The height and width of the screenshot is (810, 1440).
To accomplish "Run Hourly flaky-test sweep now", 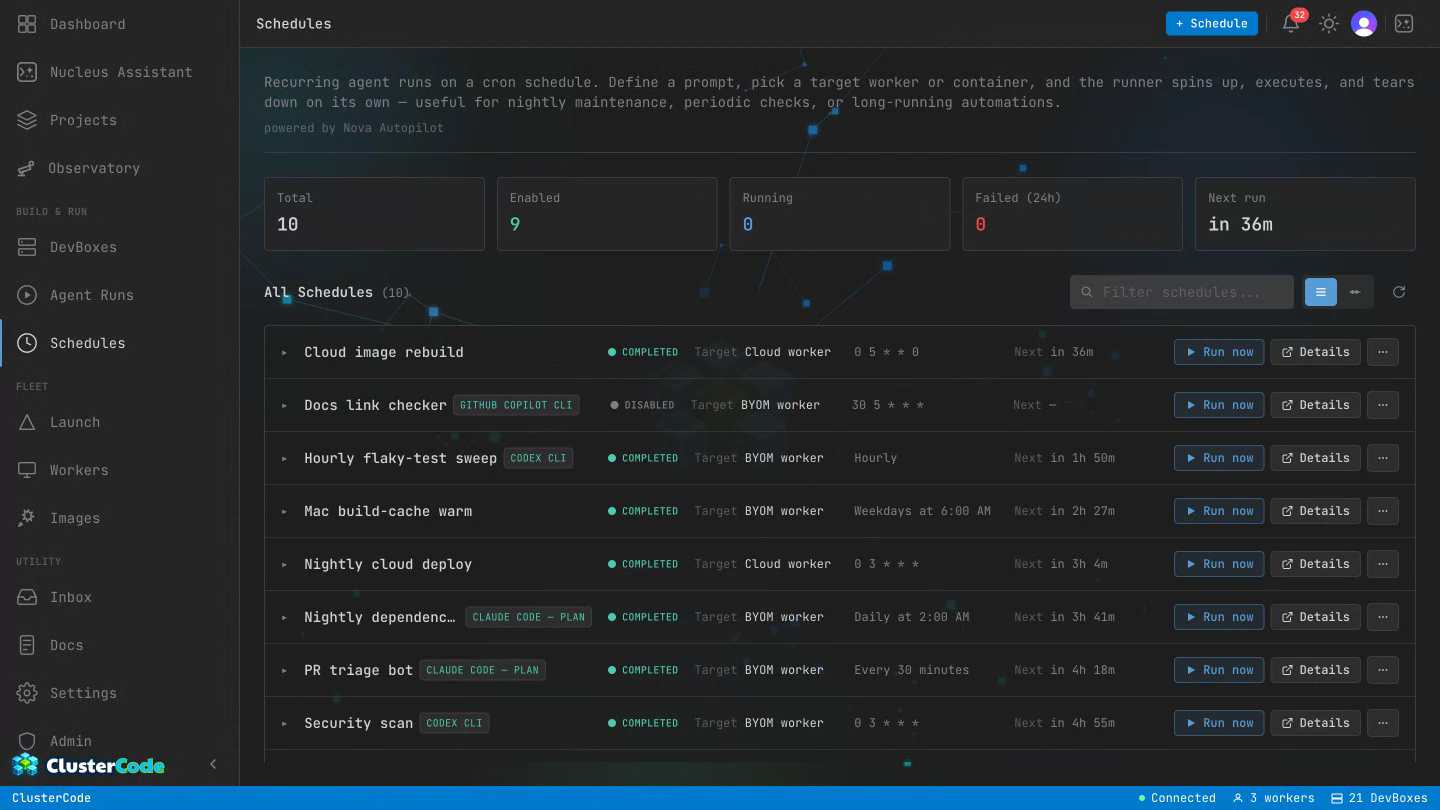I will point(1219,458).
